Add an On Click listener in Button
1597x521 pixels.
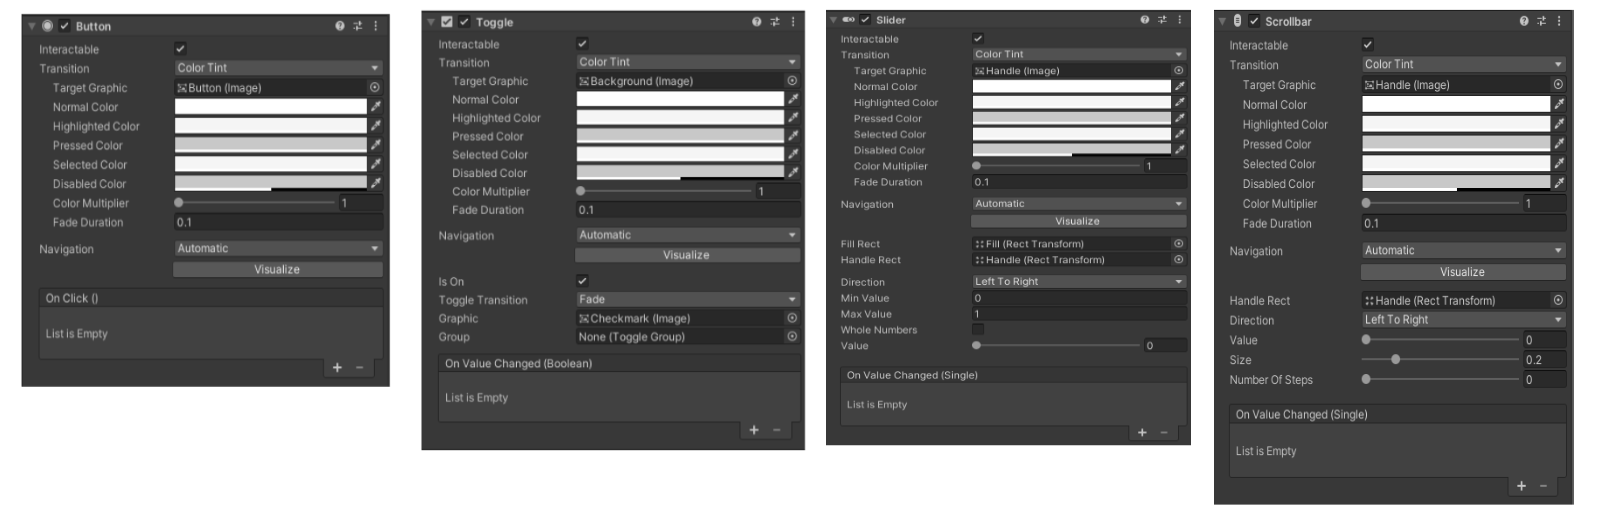coord(337,368)
